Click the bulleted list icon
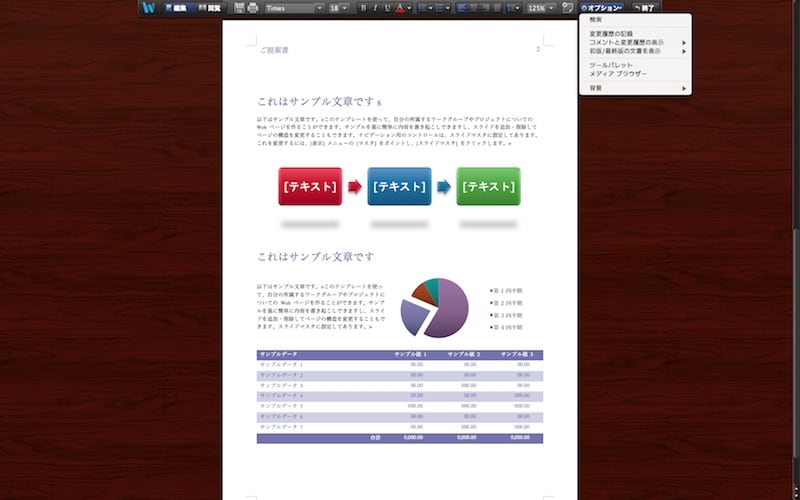 pos(422,8)
